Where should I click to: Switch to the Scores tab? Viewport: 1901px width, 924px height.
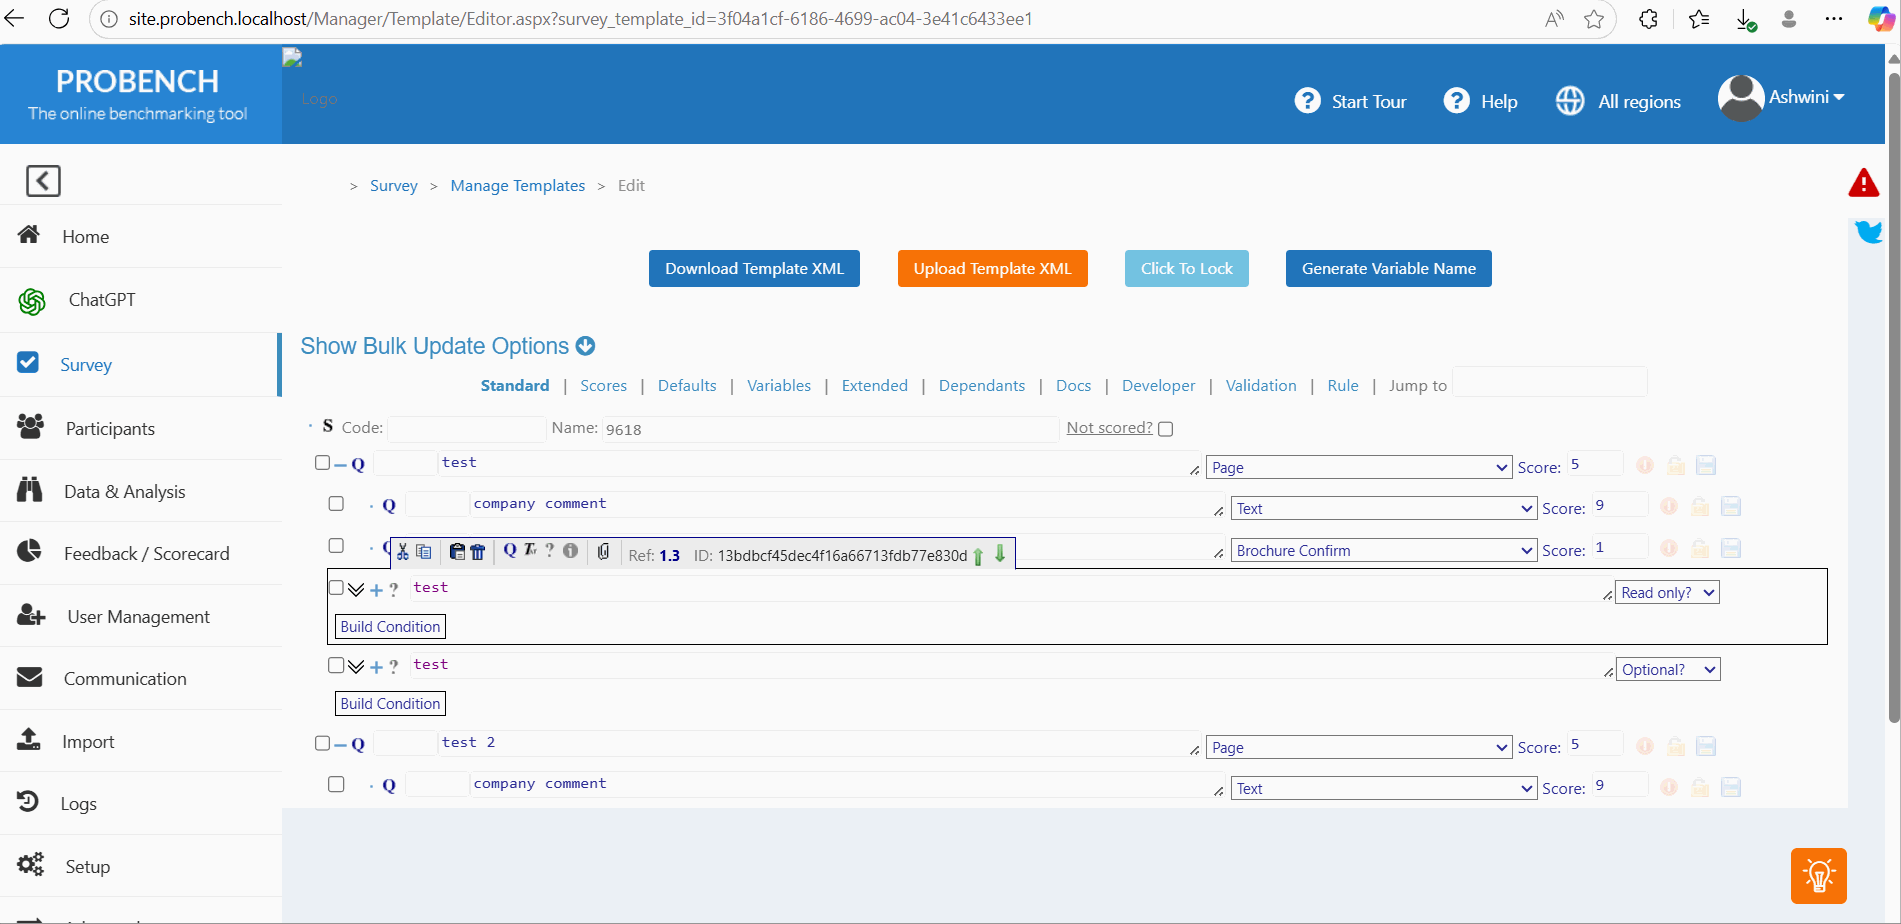[x=603, y=386]
